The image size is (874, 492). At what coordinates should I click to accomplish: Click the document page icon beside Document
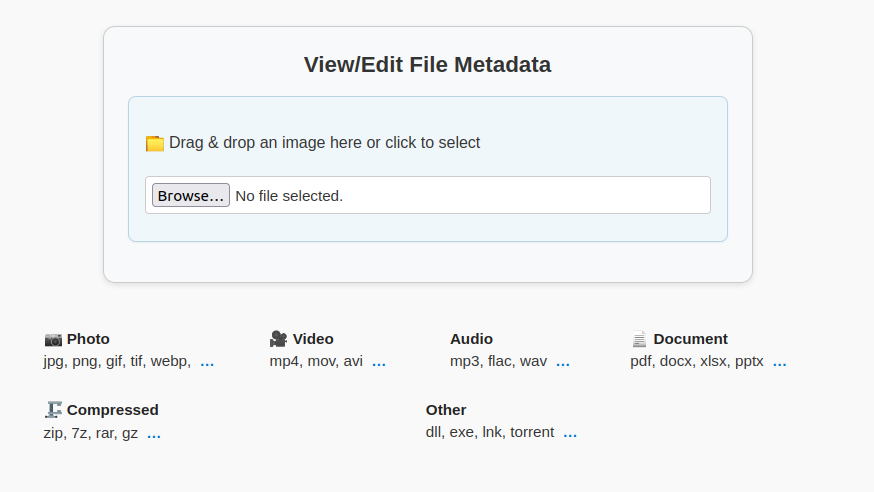[x=639, y=339]
